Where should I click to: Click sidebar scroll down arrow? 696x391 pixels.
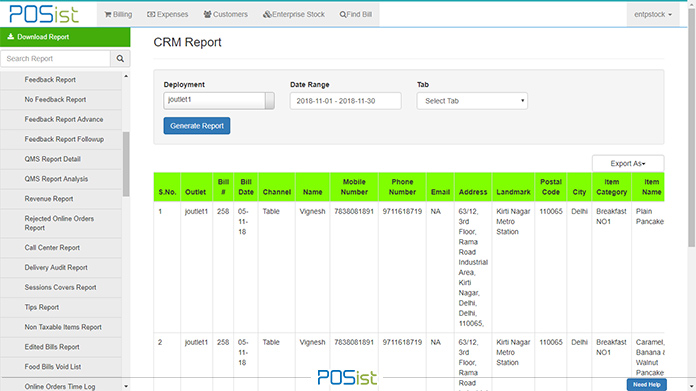pos(126,386)
